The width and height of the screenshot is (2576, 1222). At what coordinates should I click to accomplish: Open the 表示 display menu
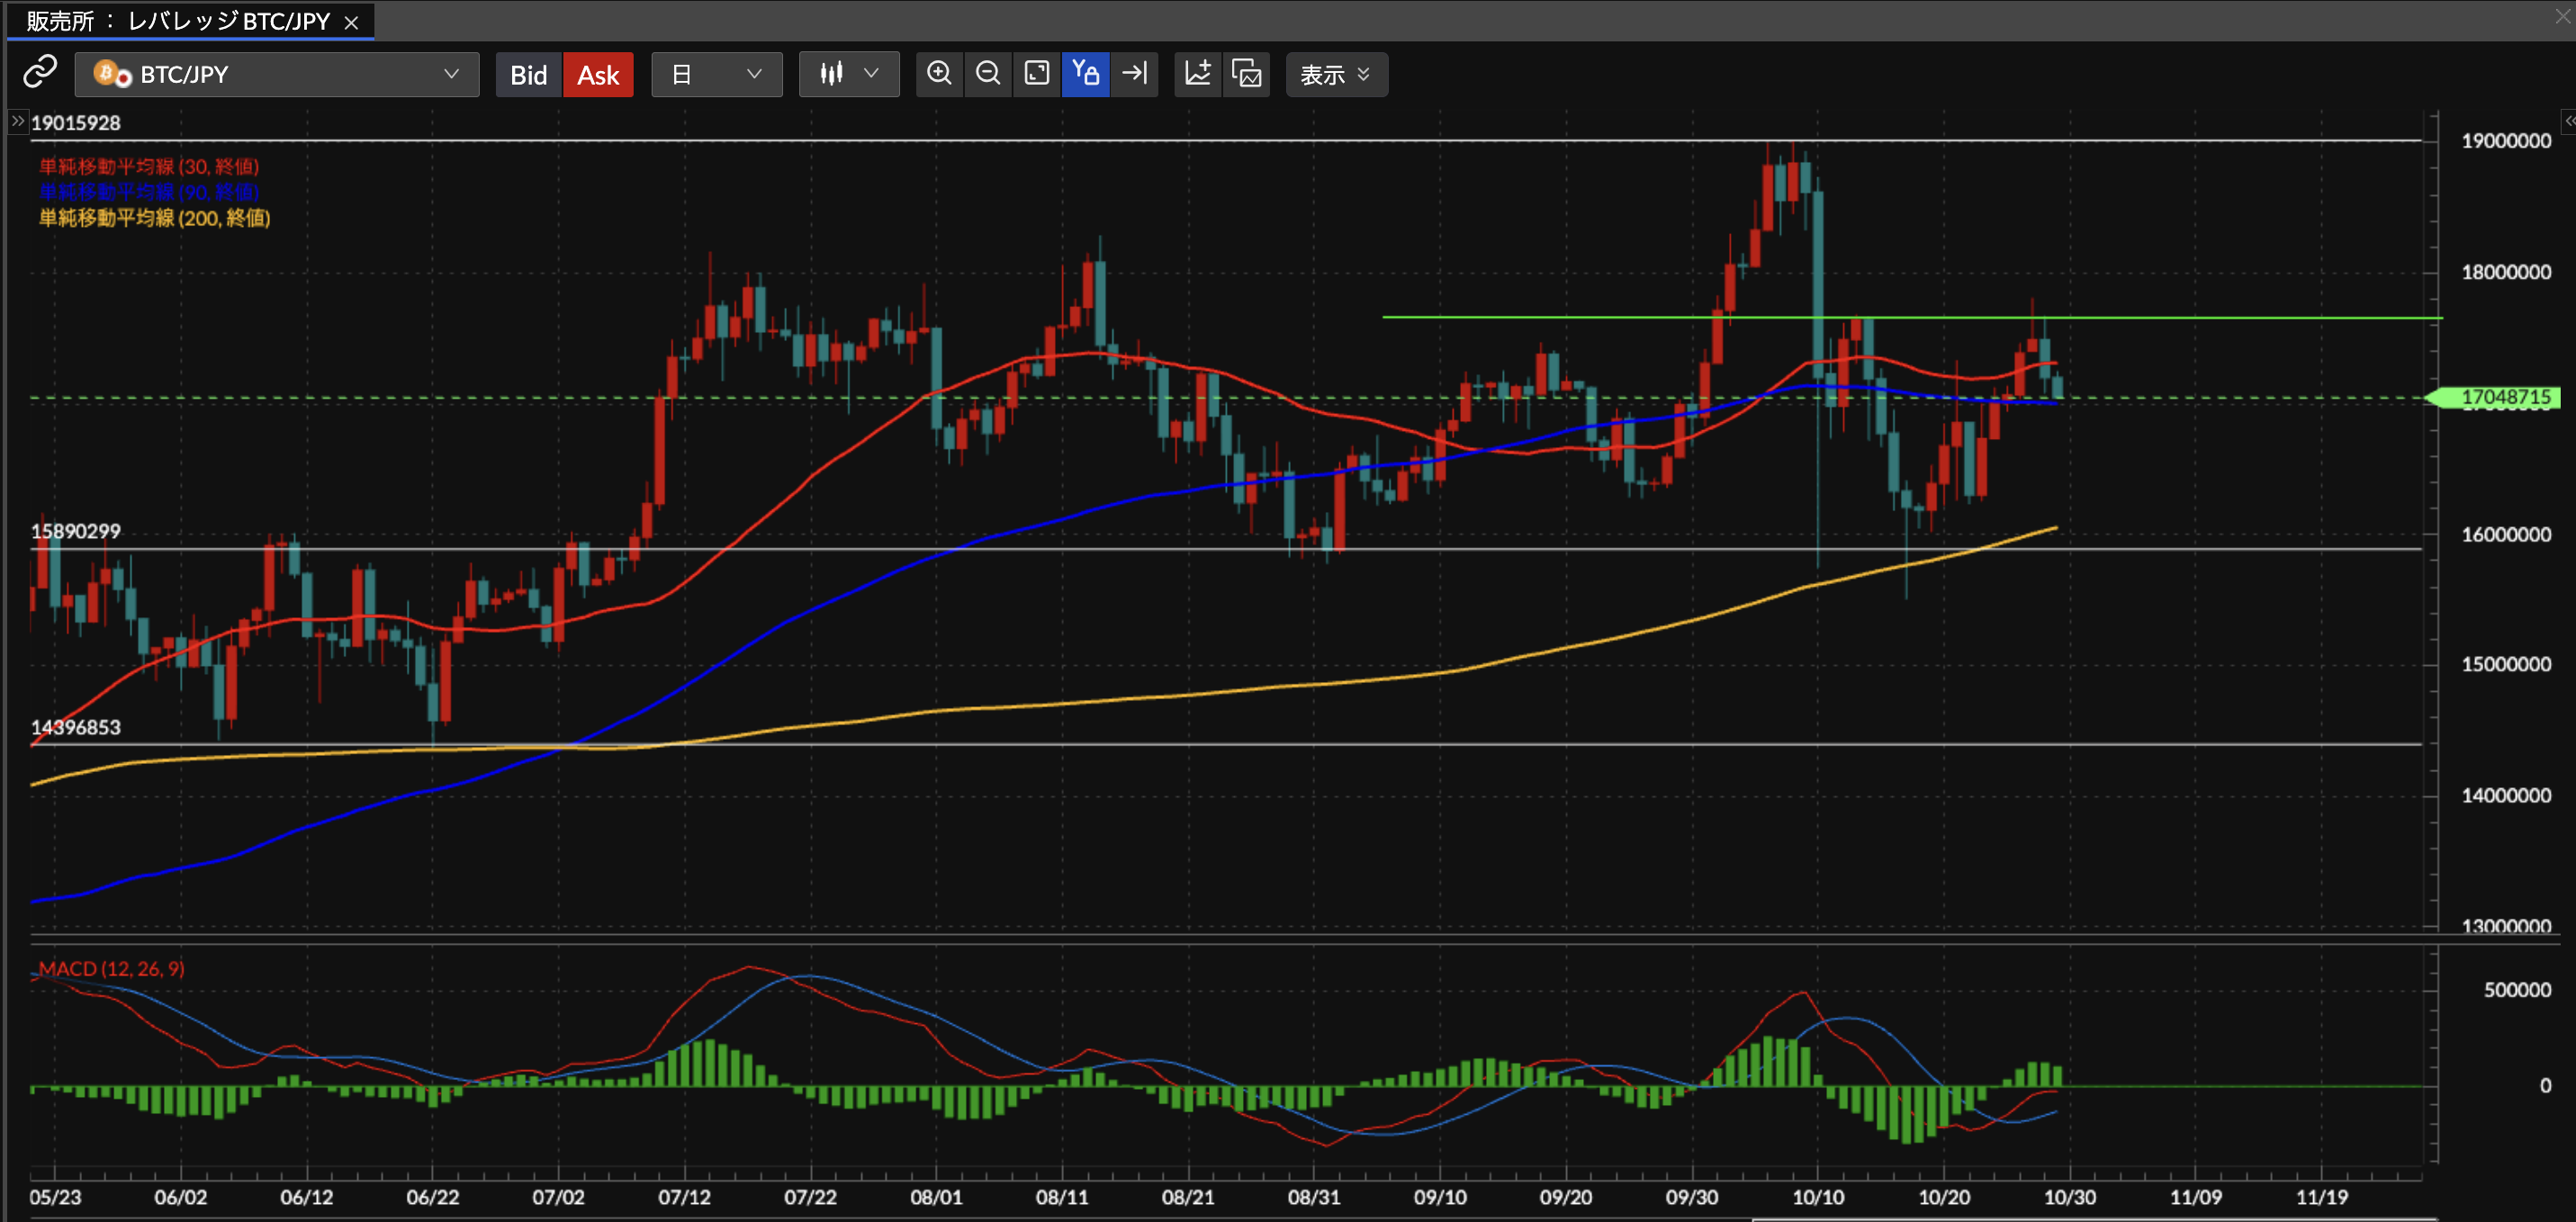[x=1335, y=75]
